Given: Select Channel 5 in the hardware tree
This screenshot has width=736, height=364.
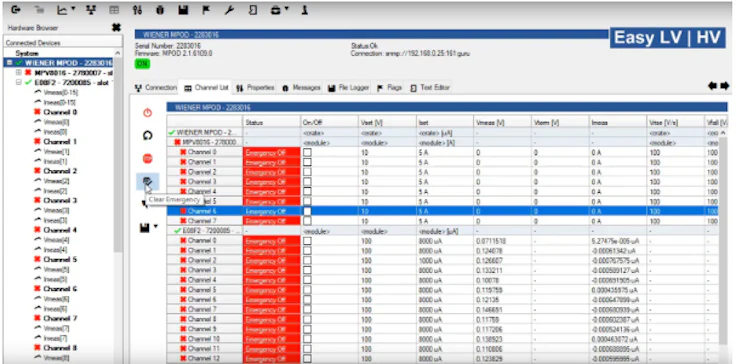Looking at the screenshot, I should click(x=60, y=259).
